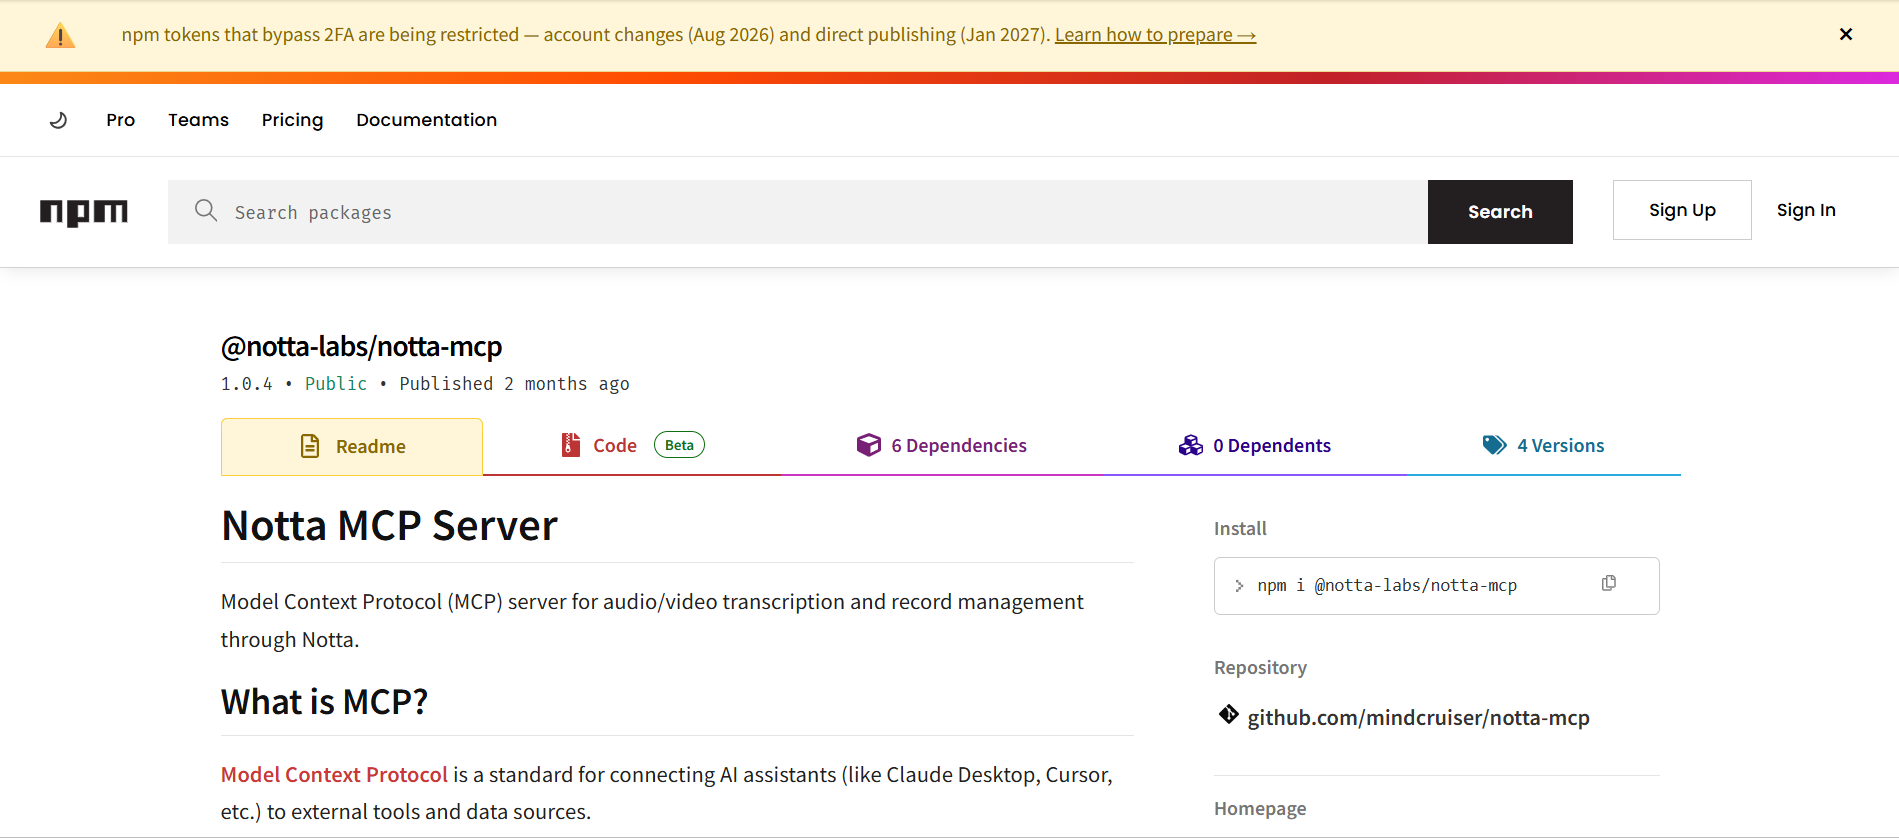Screen dimensions: 1899x838
Task: Click the version text 1.0.4
Action: click(246, 384)
